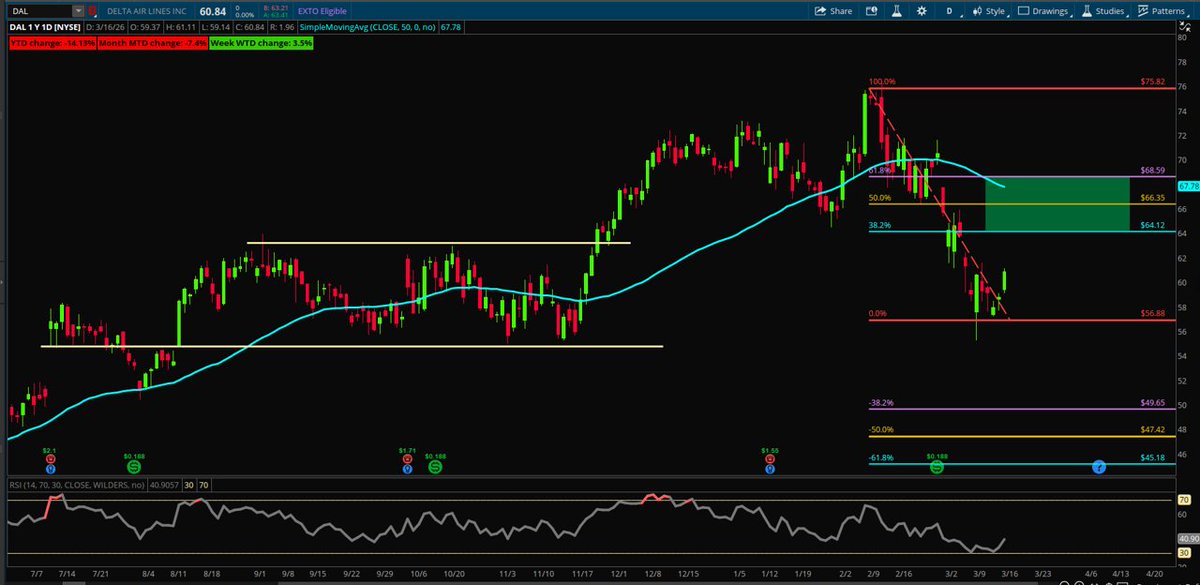The image size is (1200, 585).
Task: Select the -61.8% Fibonacci extension label
Action: pos(880,457)
